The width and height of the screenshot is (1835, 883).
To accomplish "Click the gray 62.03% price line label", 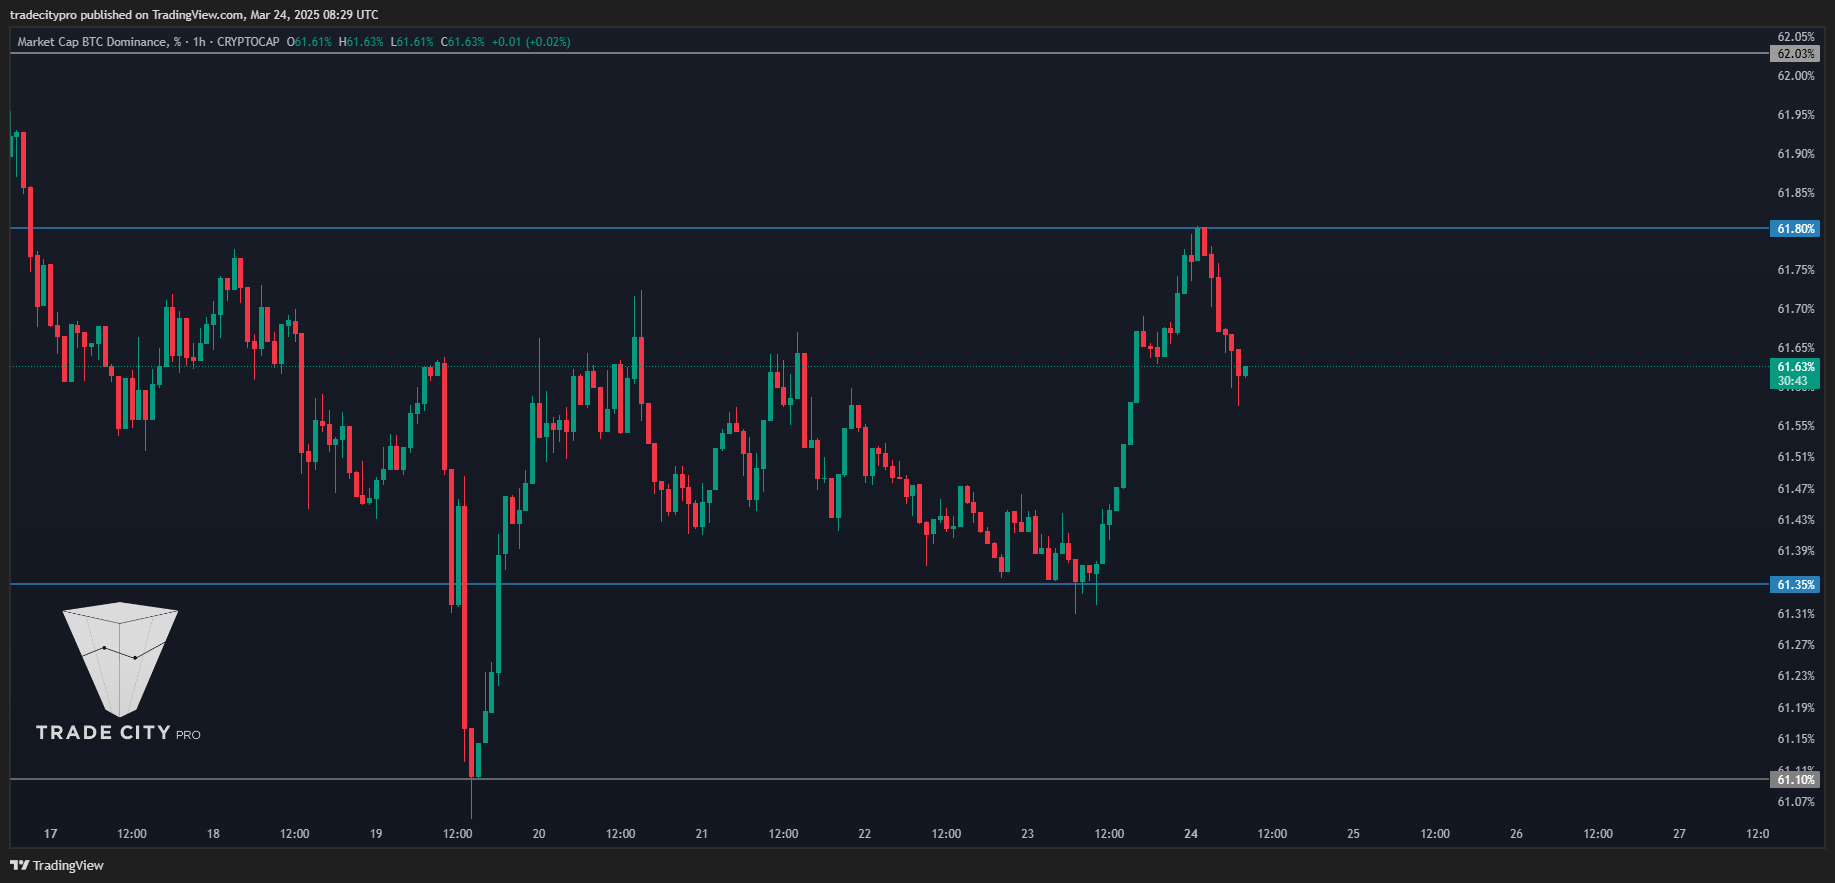I will [1795, 54].
